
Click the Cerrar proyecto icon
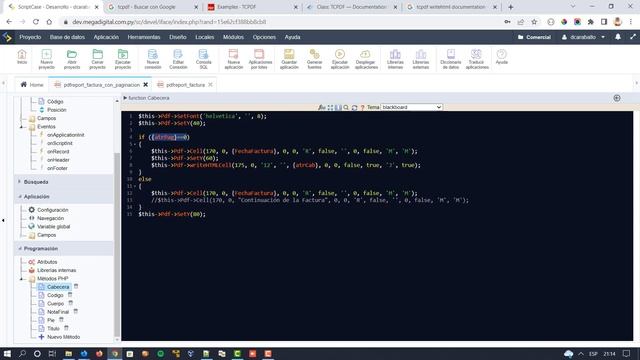97,59
